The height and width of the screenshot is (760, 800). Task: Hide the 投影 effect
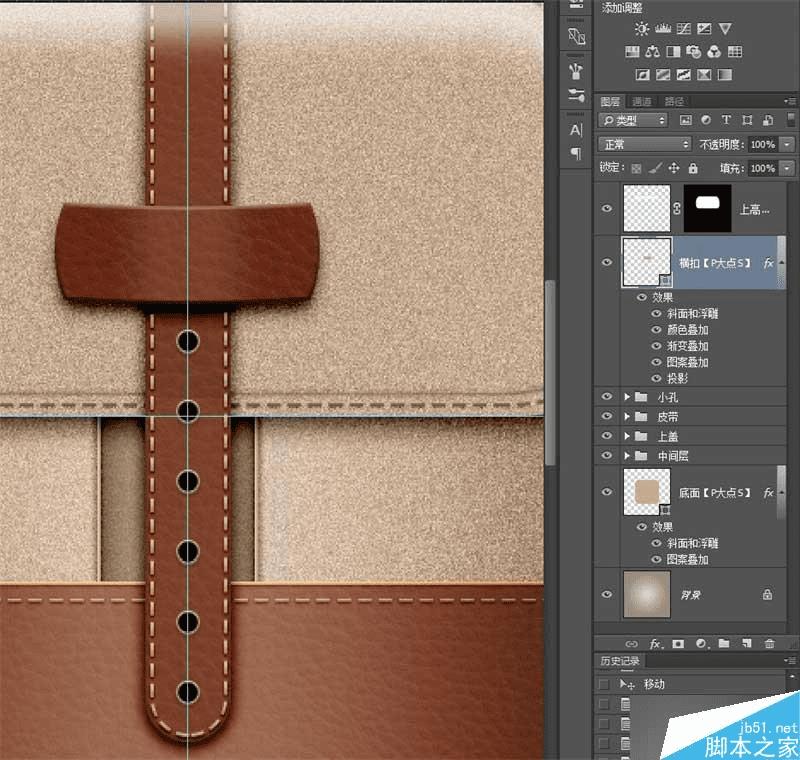tap(657, 379)
